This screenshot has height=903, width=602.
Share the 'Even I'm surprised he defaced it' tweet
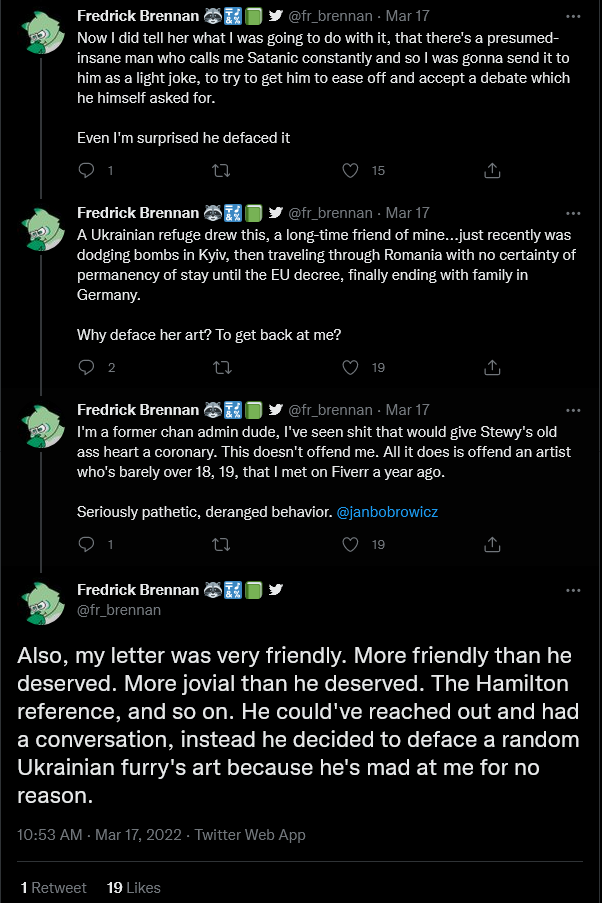point(492,170)
